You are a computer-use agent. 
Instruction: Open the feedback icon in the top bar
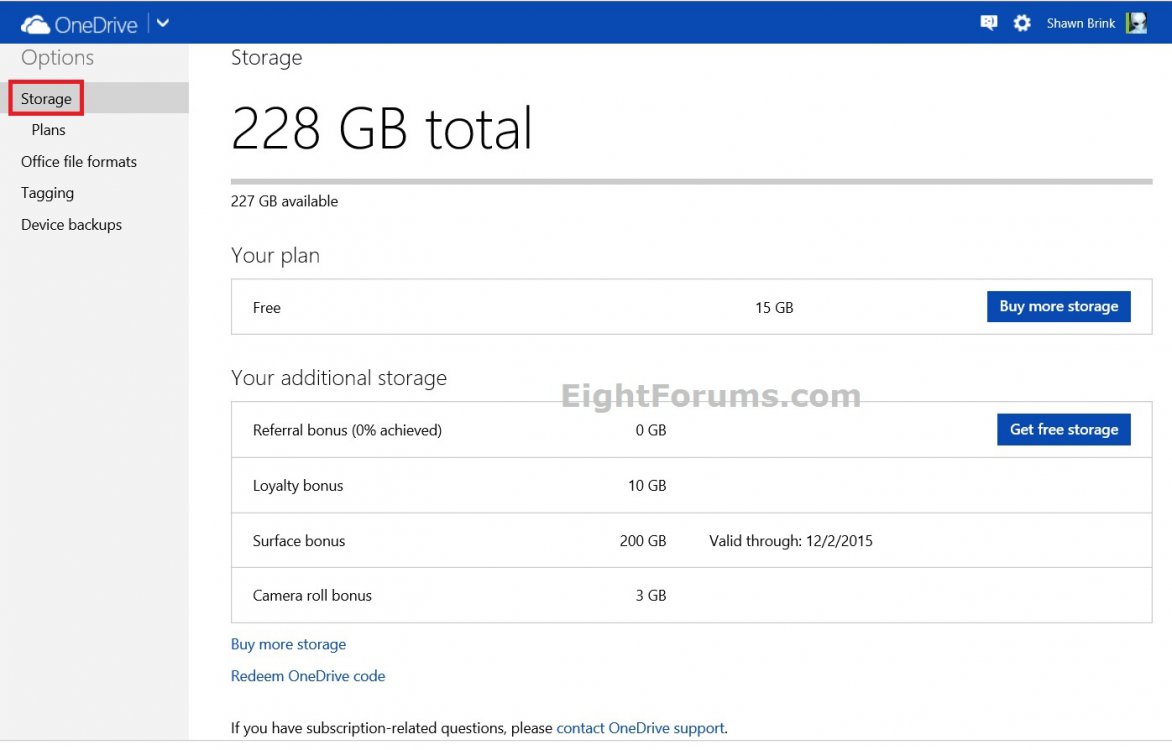point(988,22)
